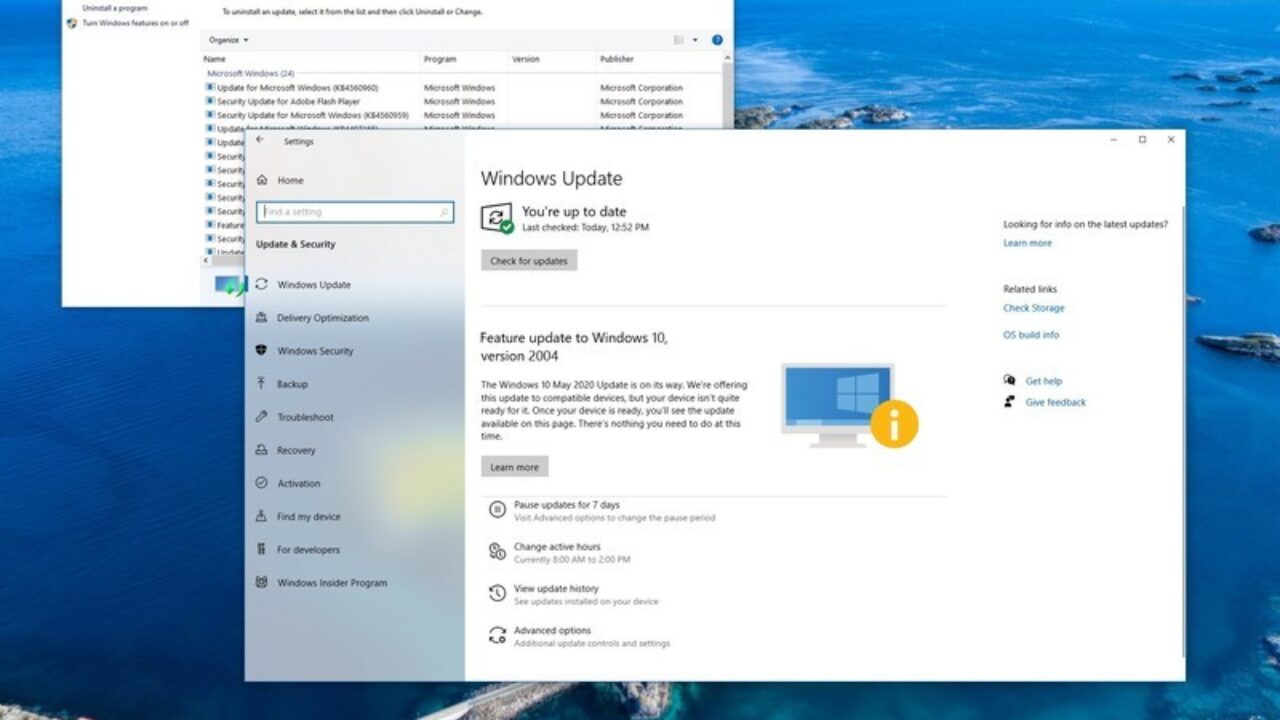Click the Pause updates for 7 days icon

pos(497,510)
